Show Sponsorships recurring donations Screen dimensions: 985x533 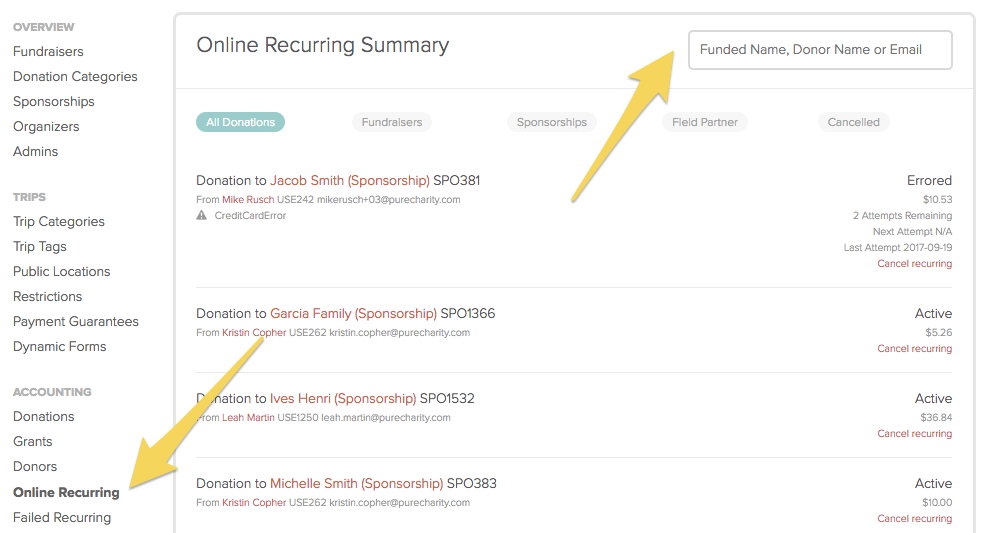coord(552,122)
